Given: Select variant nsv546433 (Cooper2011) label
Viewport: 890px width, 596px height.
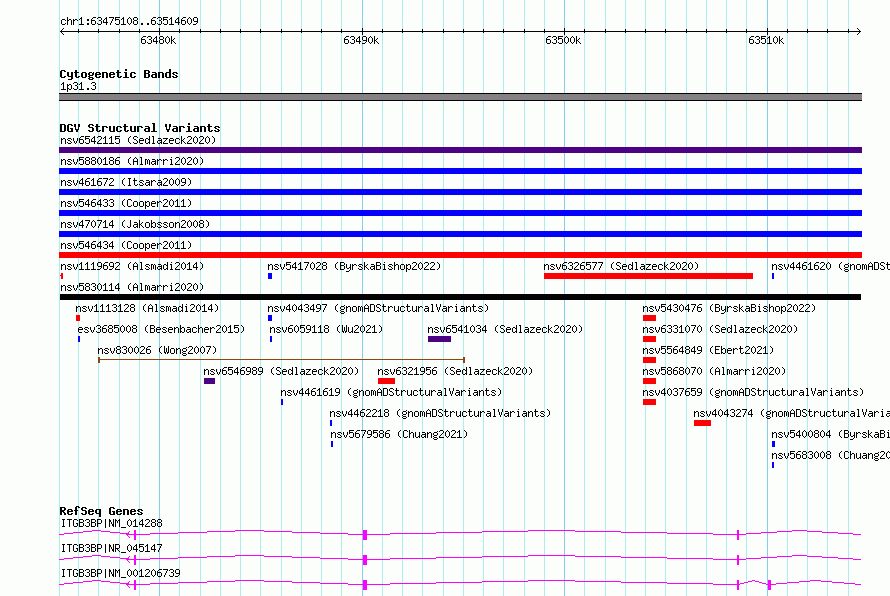Looking at the screenshot, I should 126,203.
